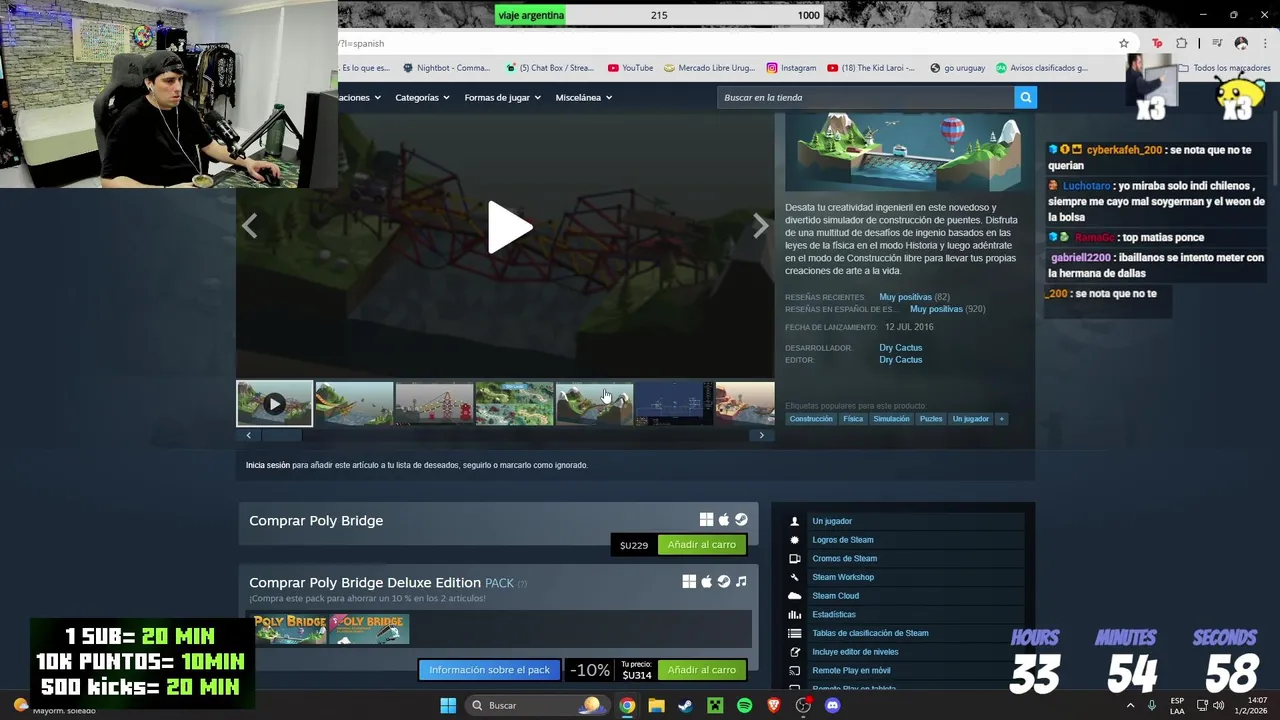The image size is (1280, 720).
Task: Open the Steam Cloud feature link
Action: (x=836, y=596)
